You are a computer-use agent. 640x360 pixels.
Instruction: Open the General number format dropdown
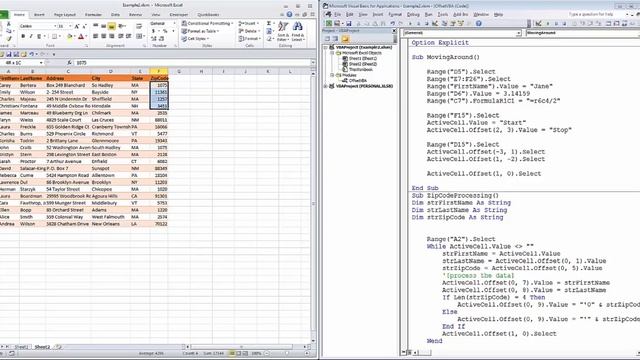pos(173,23)
